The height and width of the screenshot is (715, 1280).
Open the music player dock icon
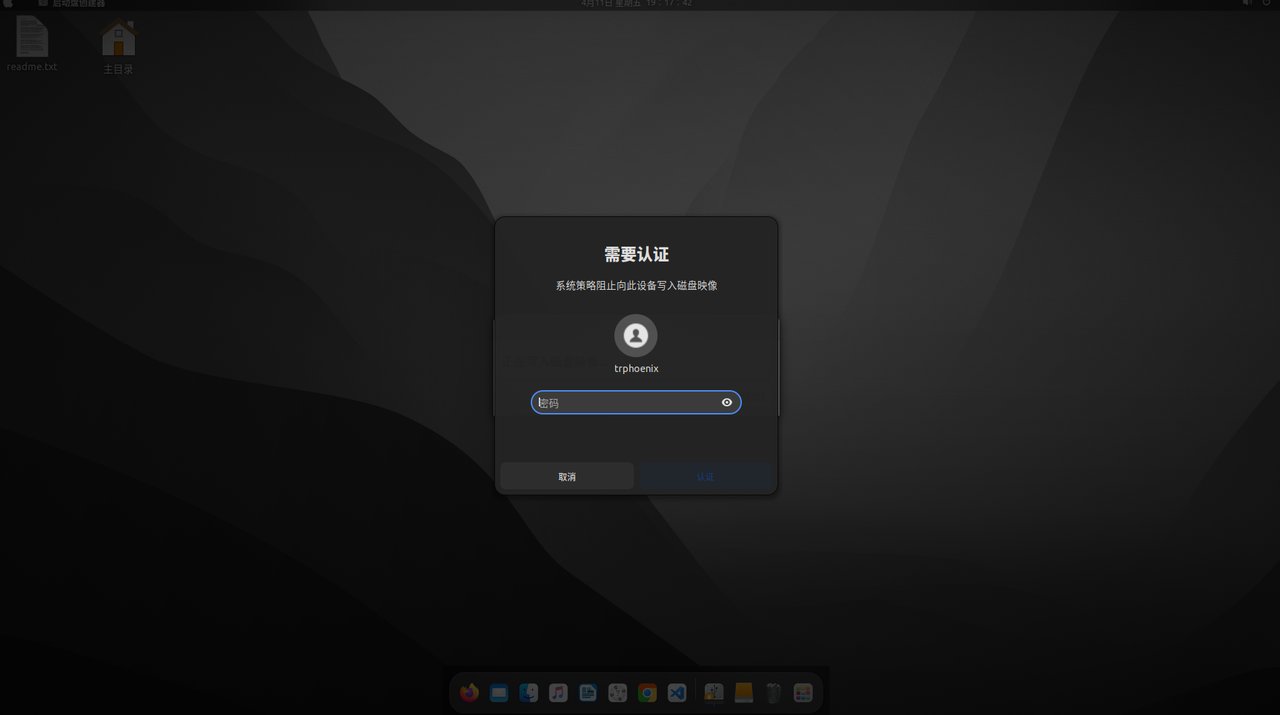(x=559, y=693)
